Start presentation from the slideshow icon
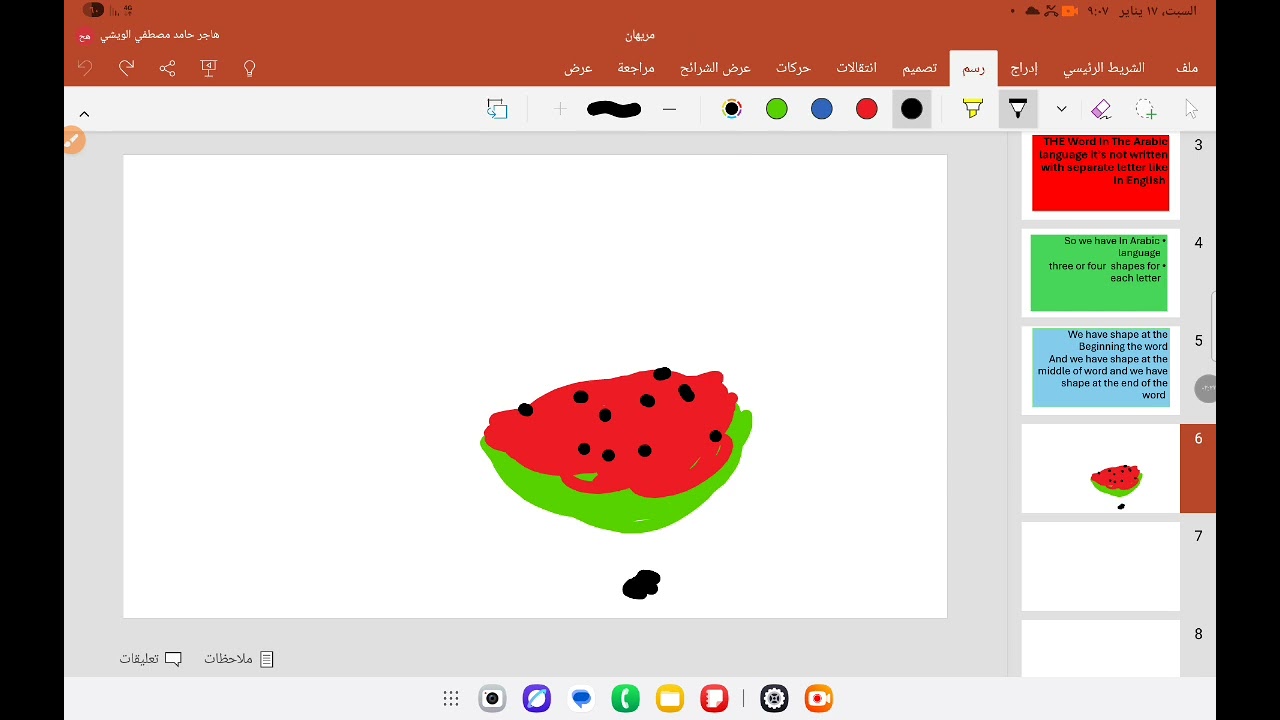 point(209,68)
